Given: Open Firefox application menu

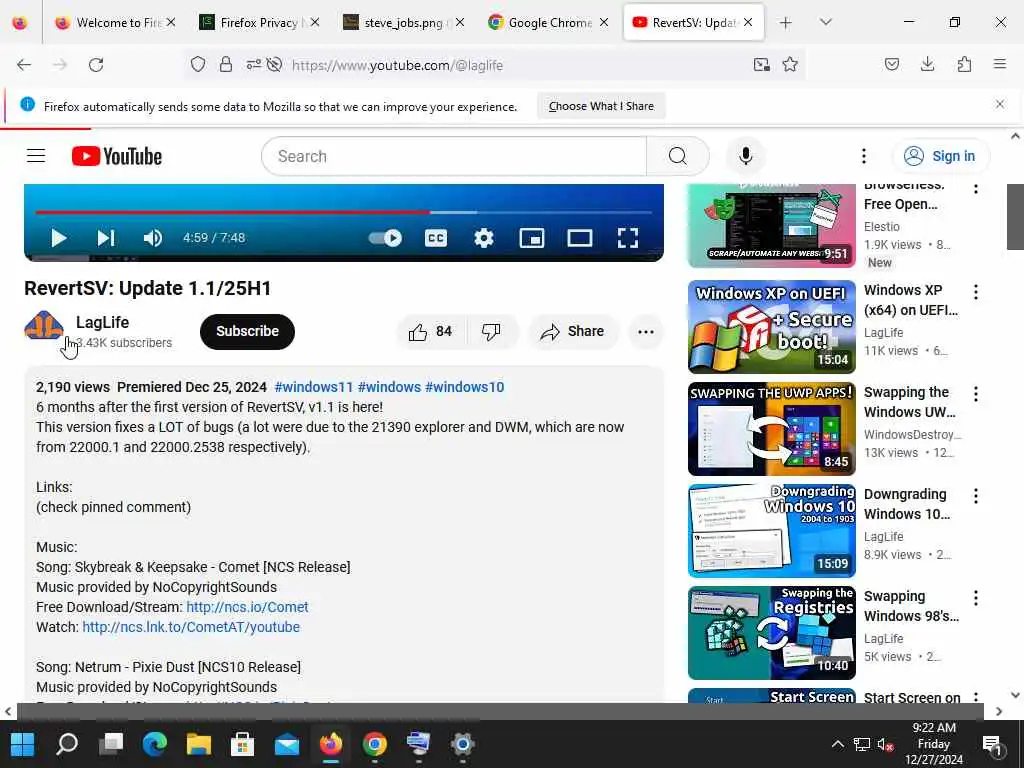Looking at the screenshot, I should click(1000, 65).
